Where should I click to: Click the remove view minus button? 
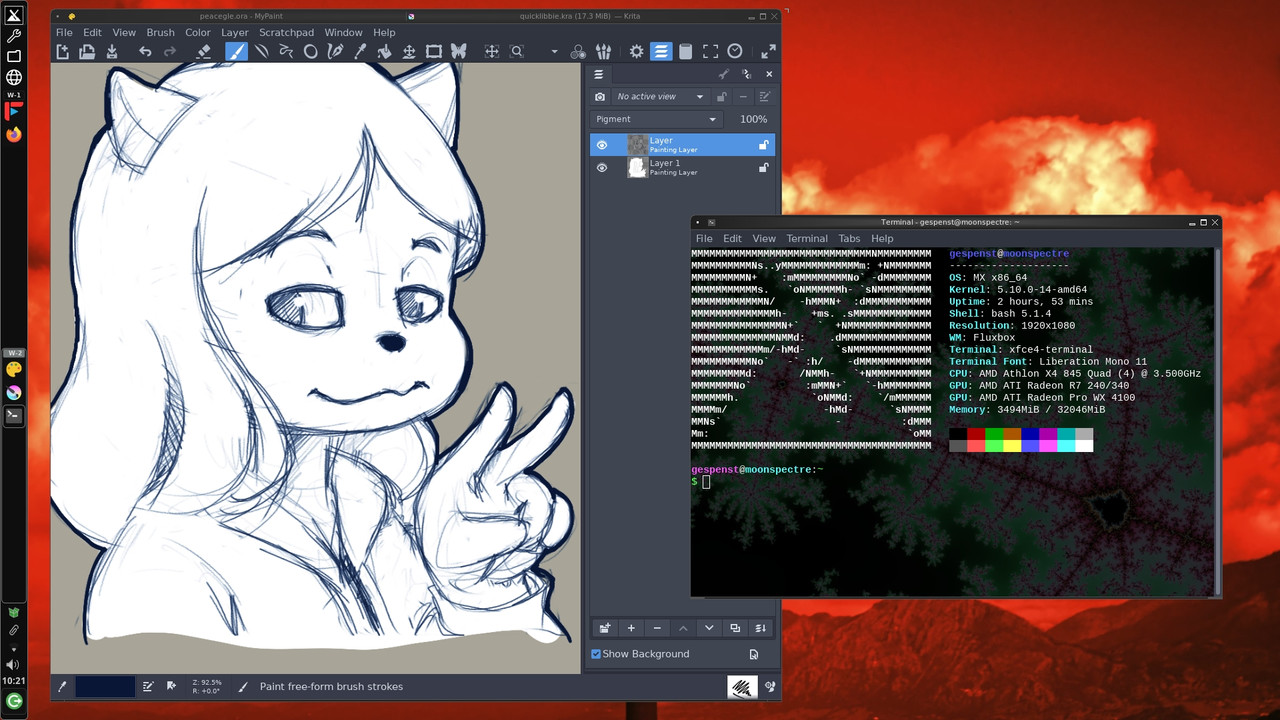(743, 96)
